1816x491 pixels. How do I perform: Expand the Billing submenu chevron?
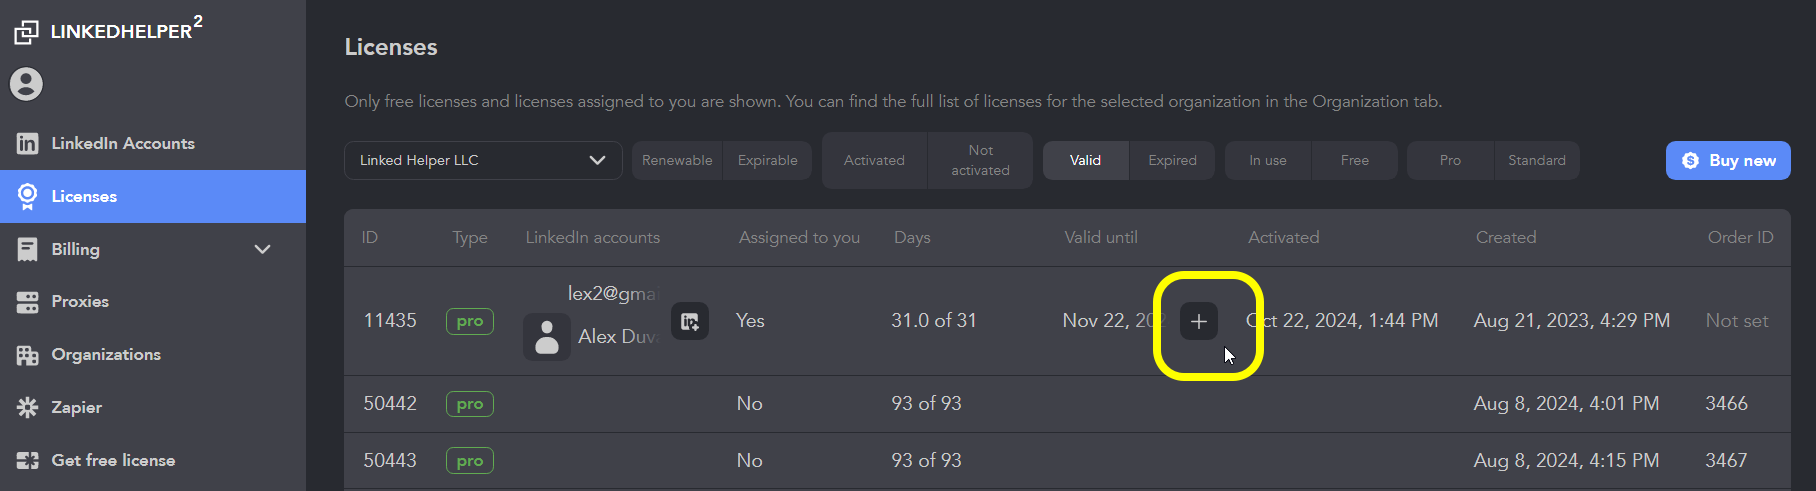(263, 249)
